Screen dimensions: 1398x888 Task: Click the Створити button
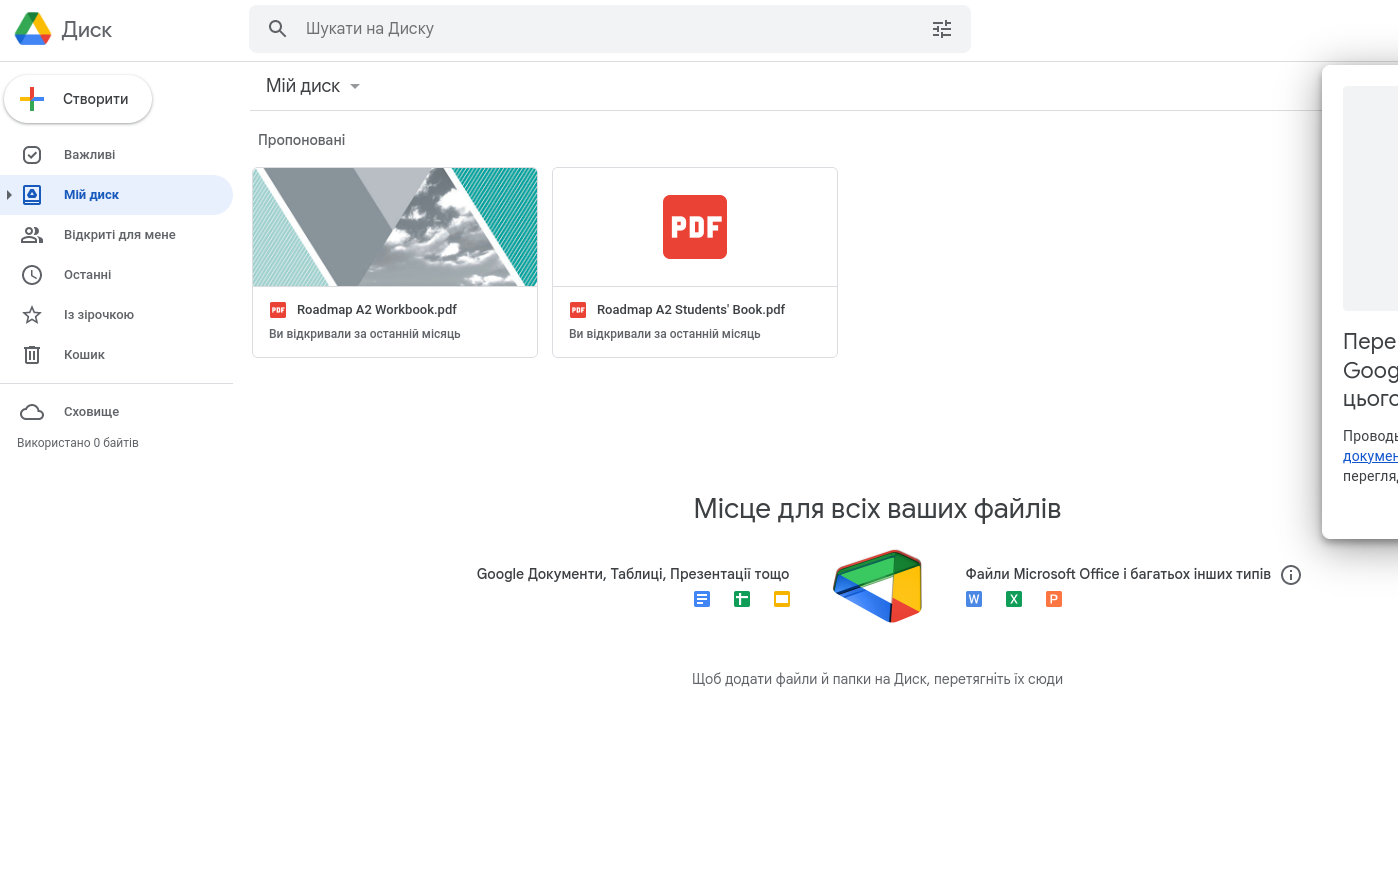(78, 99)
